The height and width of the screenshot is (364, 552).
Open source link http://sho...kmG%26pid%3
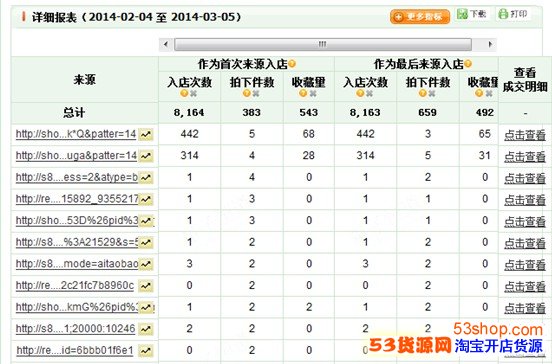tap(77, 307)
